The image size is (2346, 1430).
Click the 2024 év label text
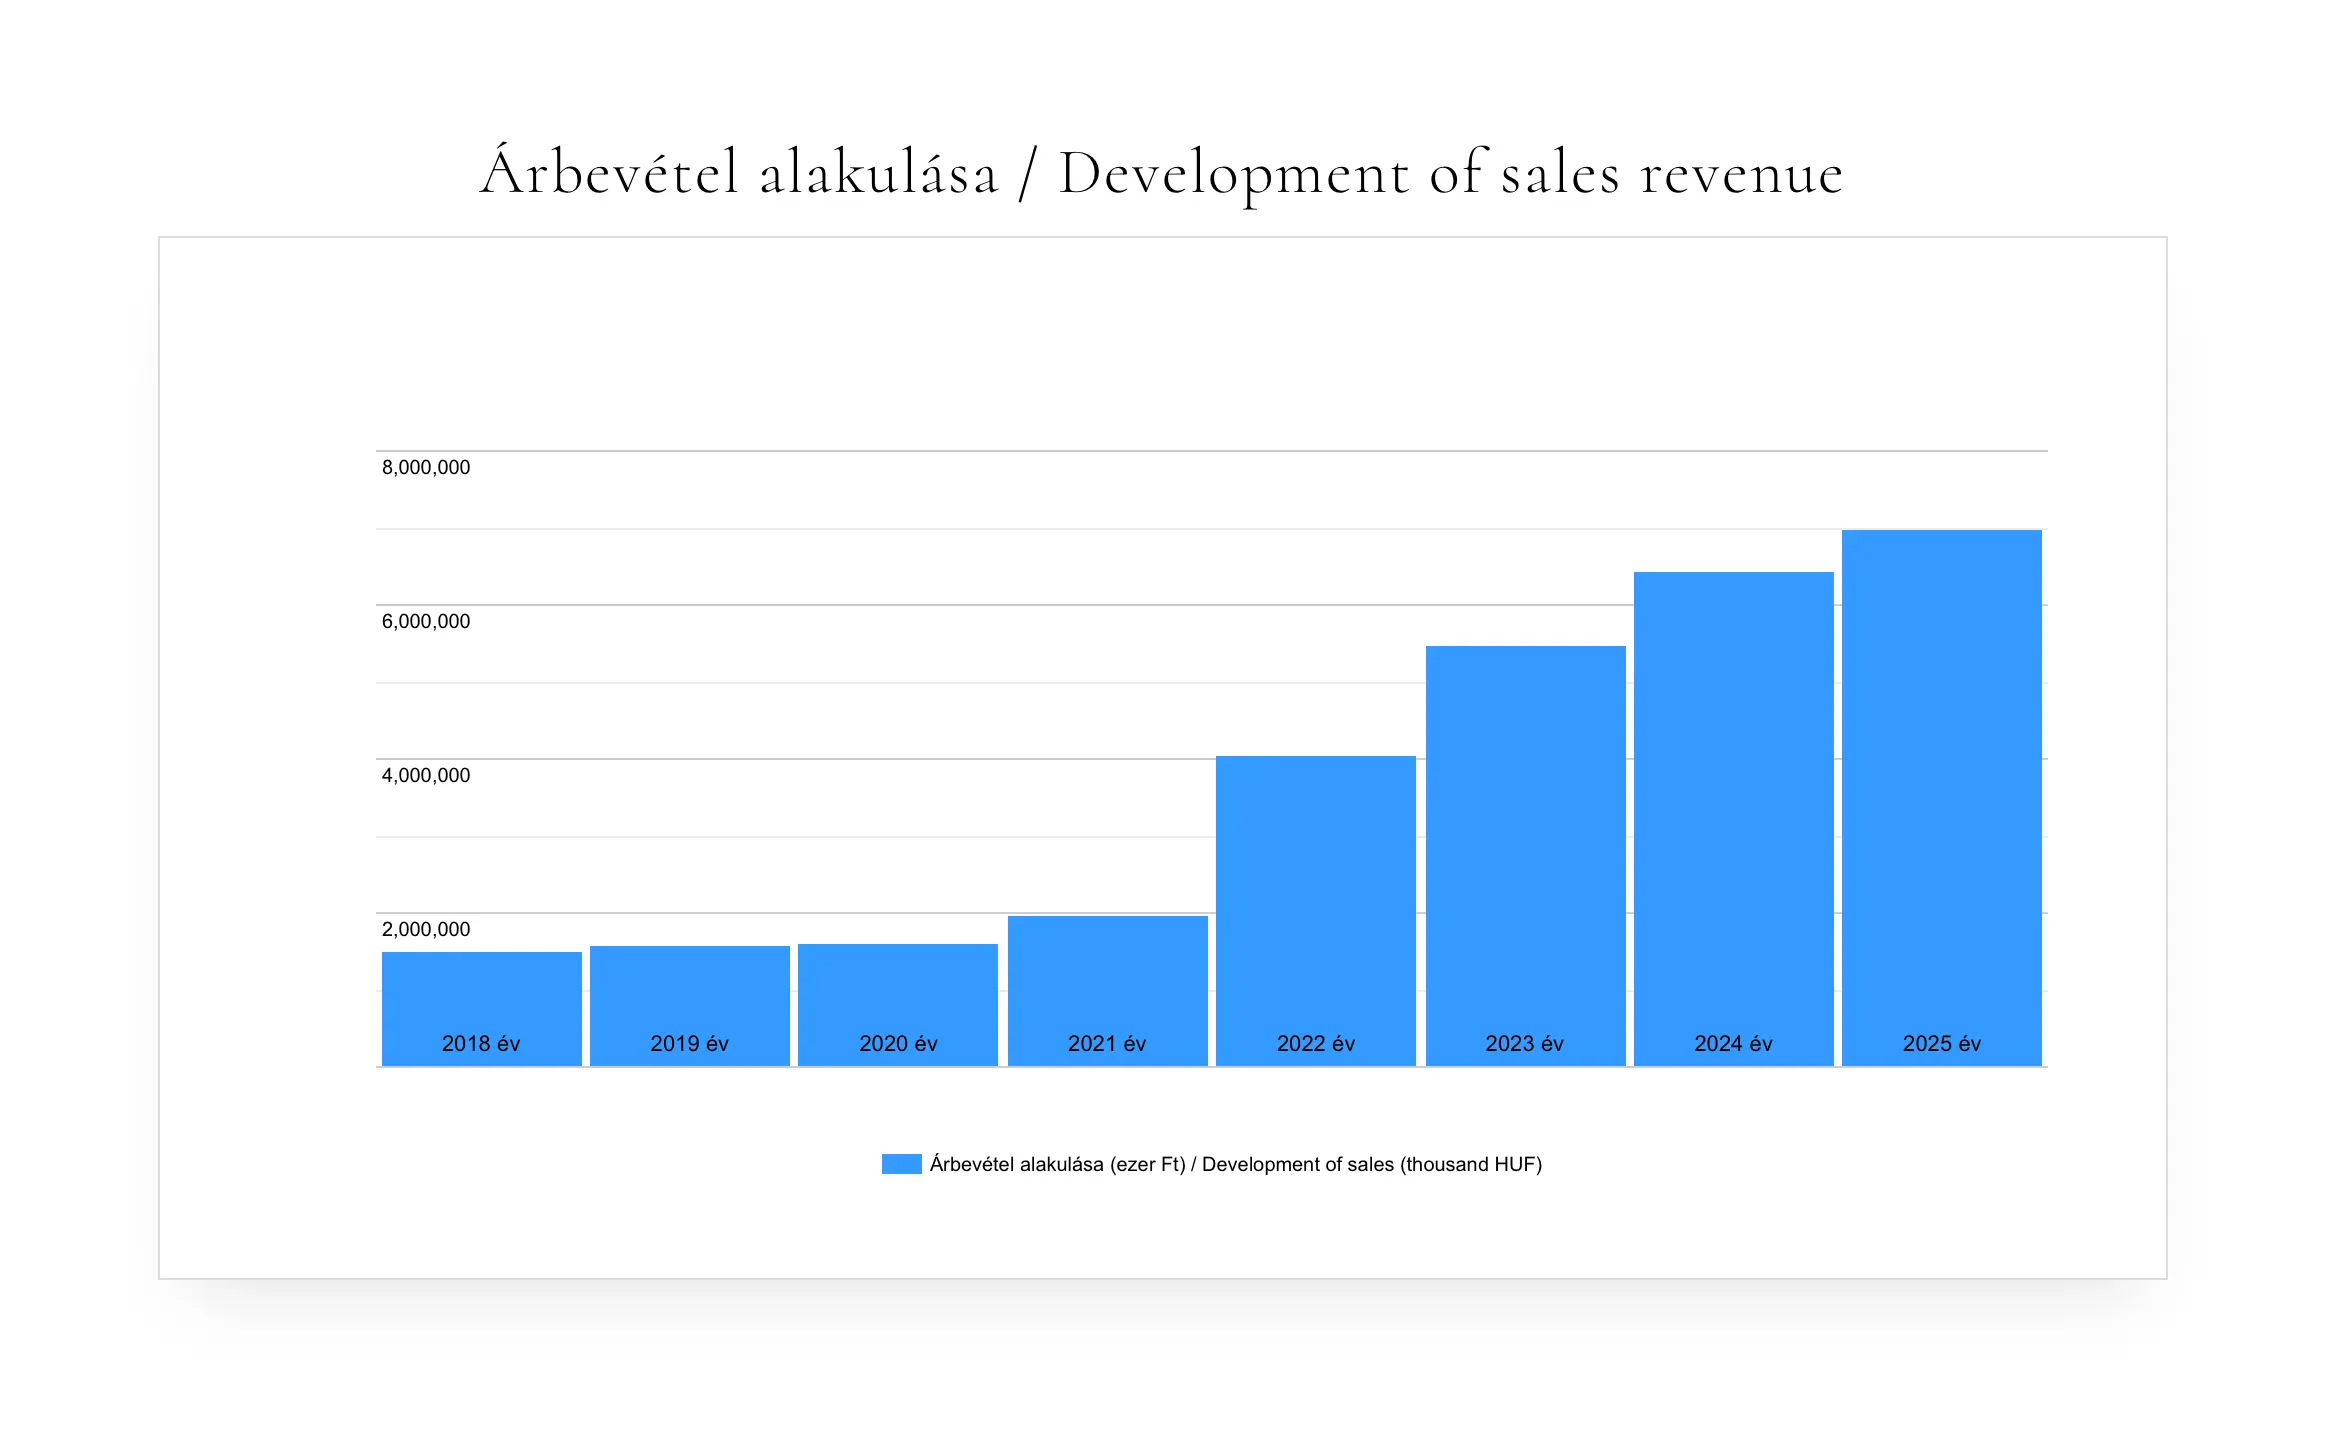1733,1043
